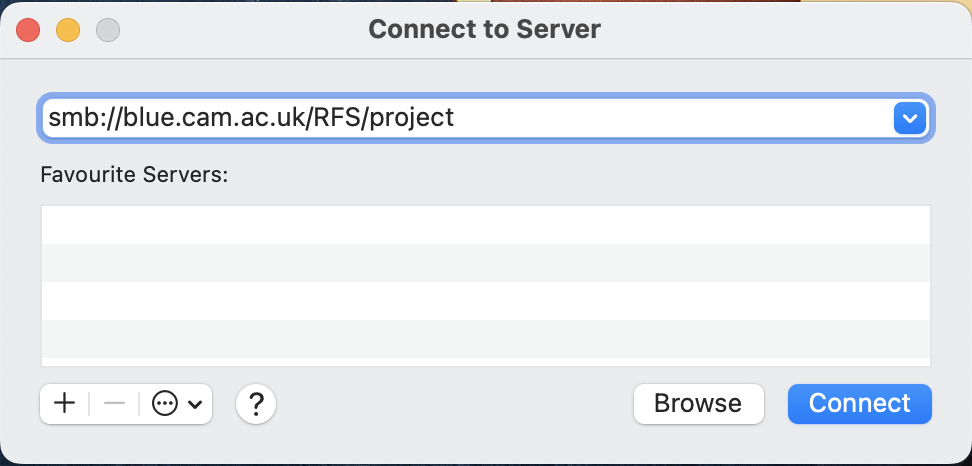This screenshot has height=466, width=972.
Task: Select the second row in Favourite Servers list
Action: (485, 263)
